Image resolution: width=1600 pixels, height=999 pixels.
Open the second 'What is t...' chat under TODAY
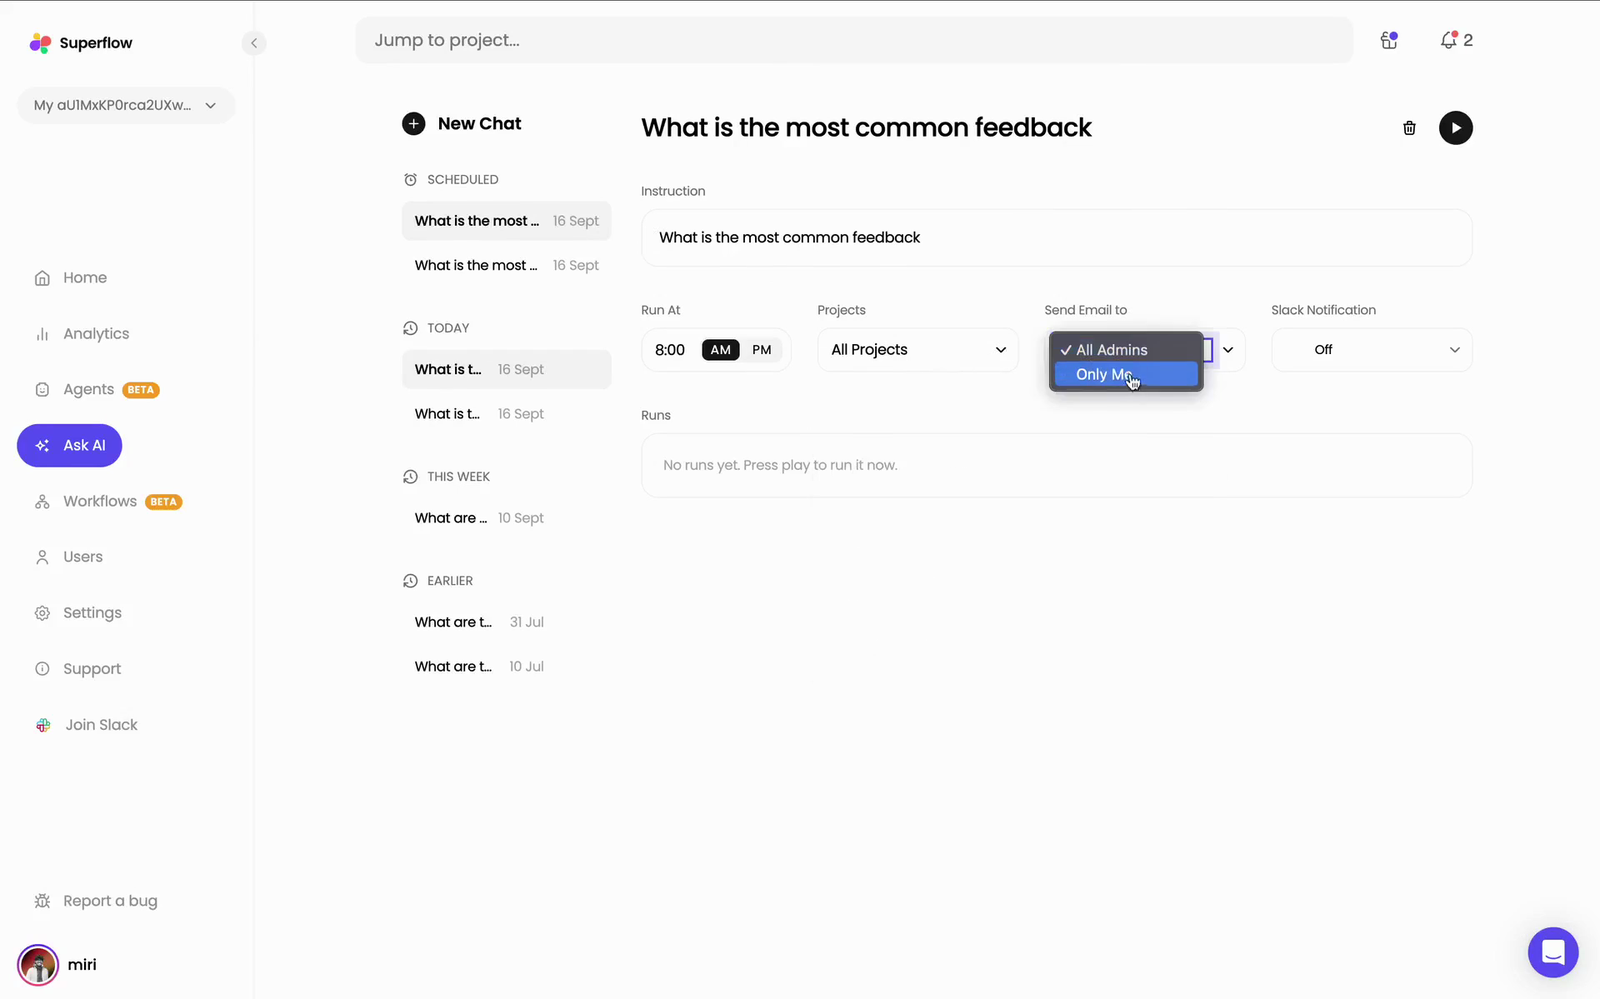click(507, 414)
